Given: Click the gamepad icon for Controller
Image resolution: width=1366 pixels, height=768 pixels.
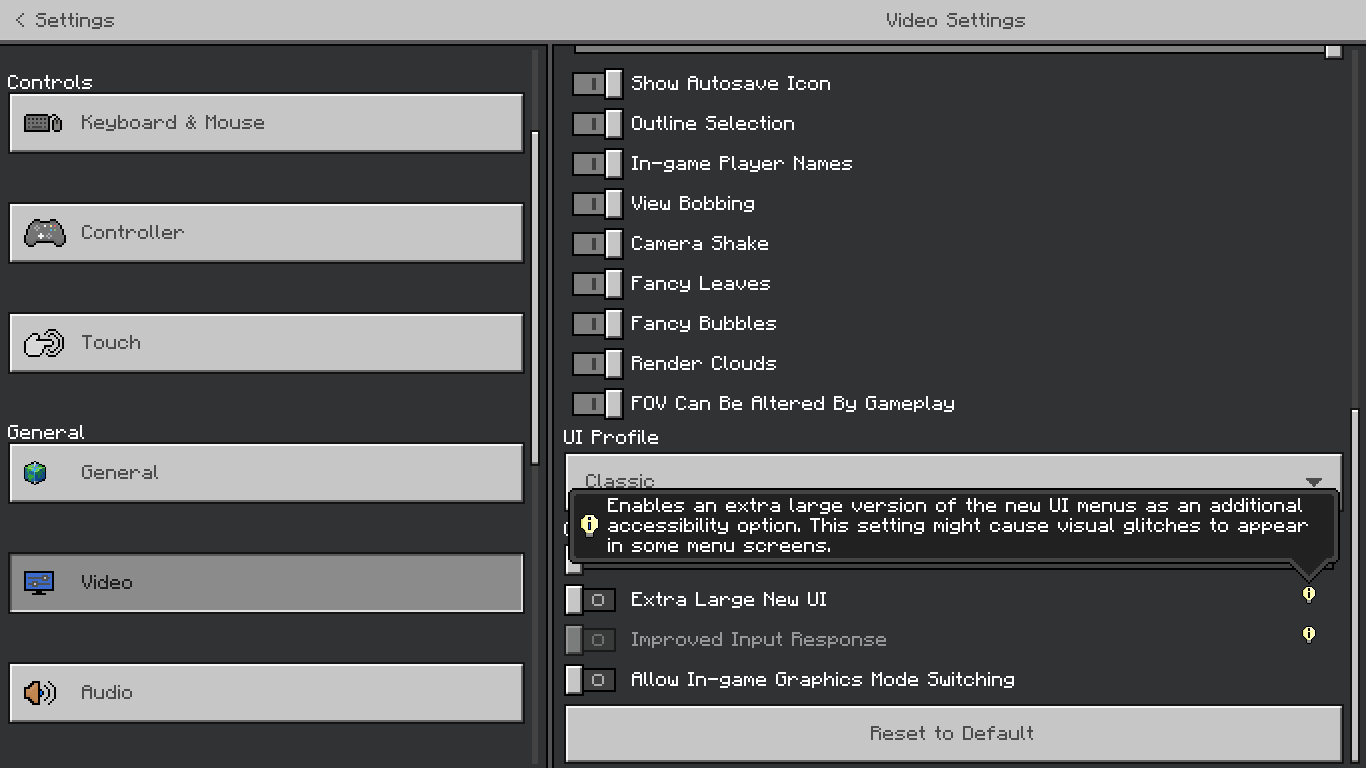Looking at the screenshot, I should [x=44, y=233].
